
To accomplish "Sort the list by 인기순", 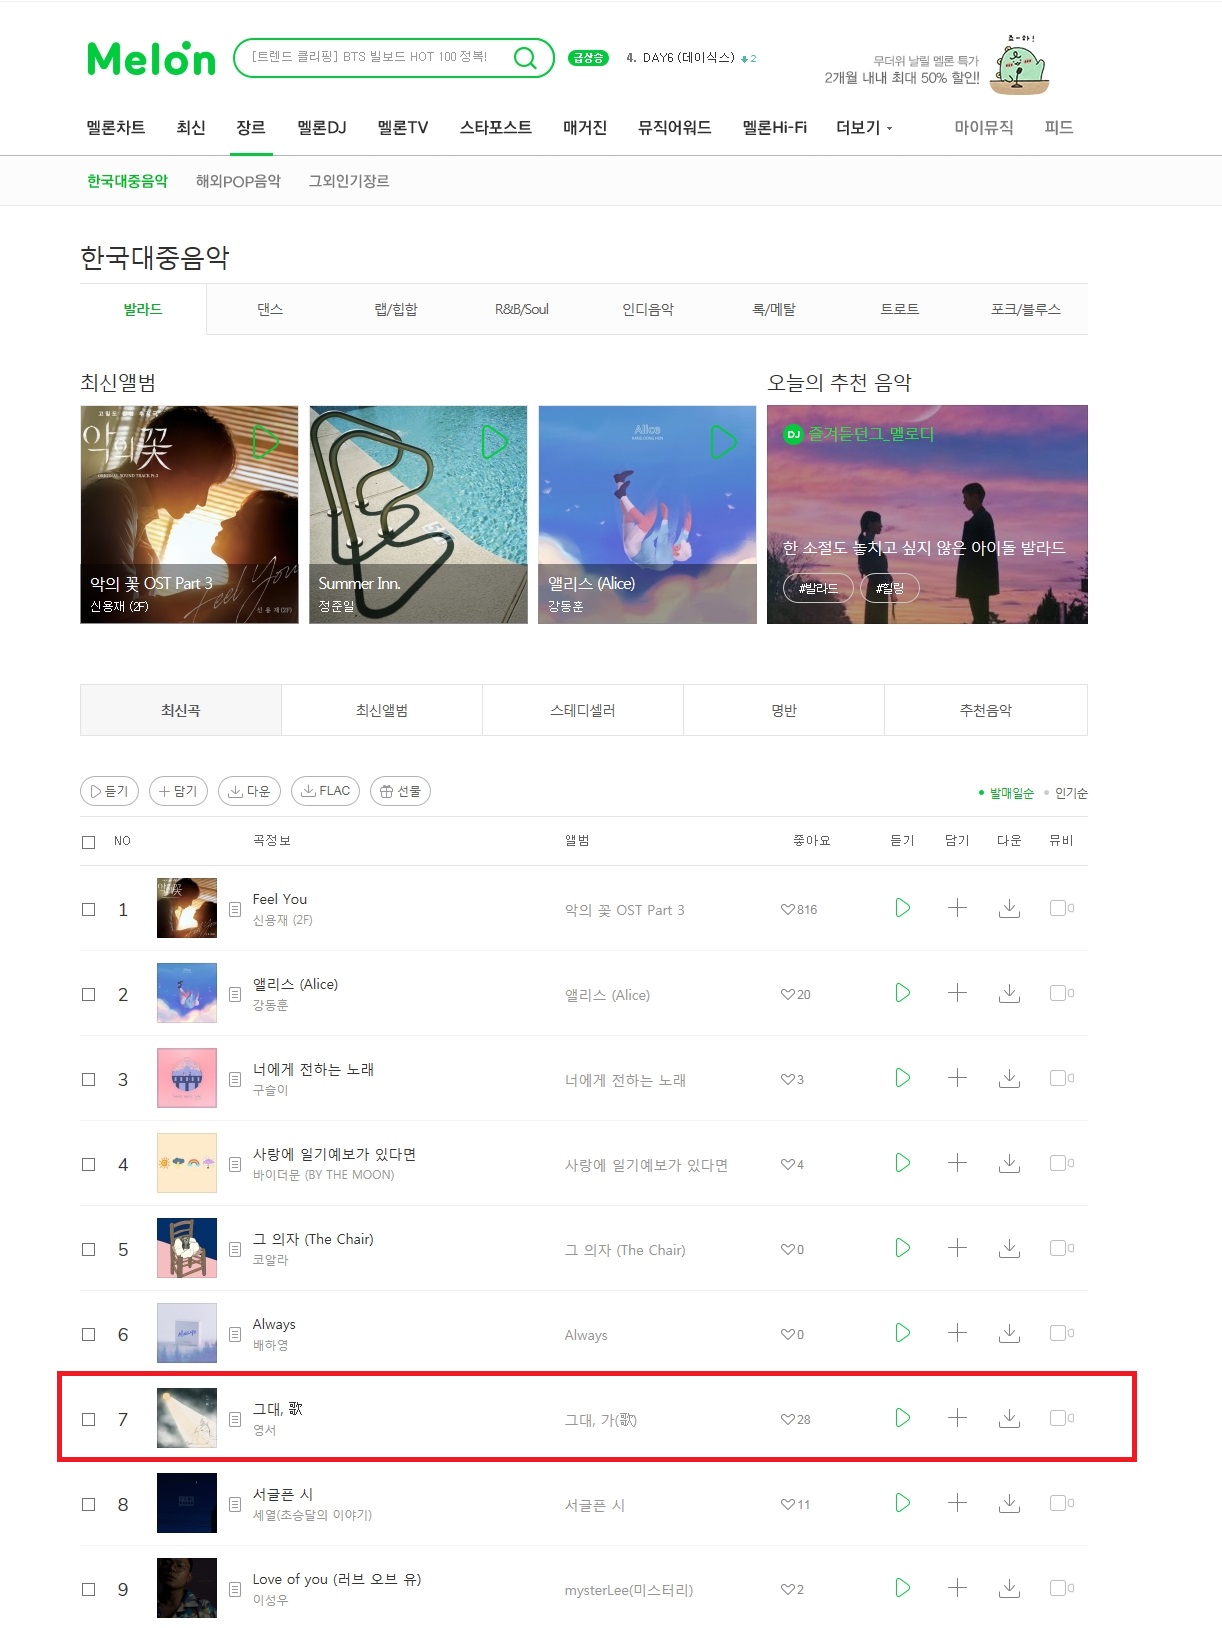I will coord(1071,793).
